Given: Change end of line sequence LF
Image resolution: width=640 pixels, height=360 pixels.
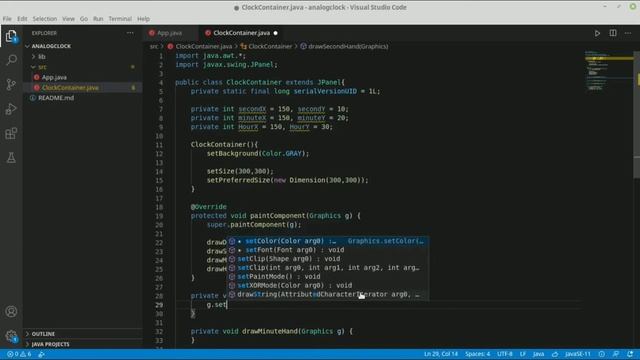Looking at the screenshot, I should pyautogui.click(x=522, y=354).
